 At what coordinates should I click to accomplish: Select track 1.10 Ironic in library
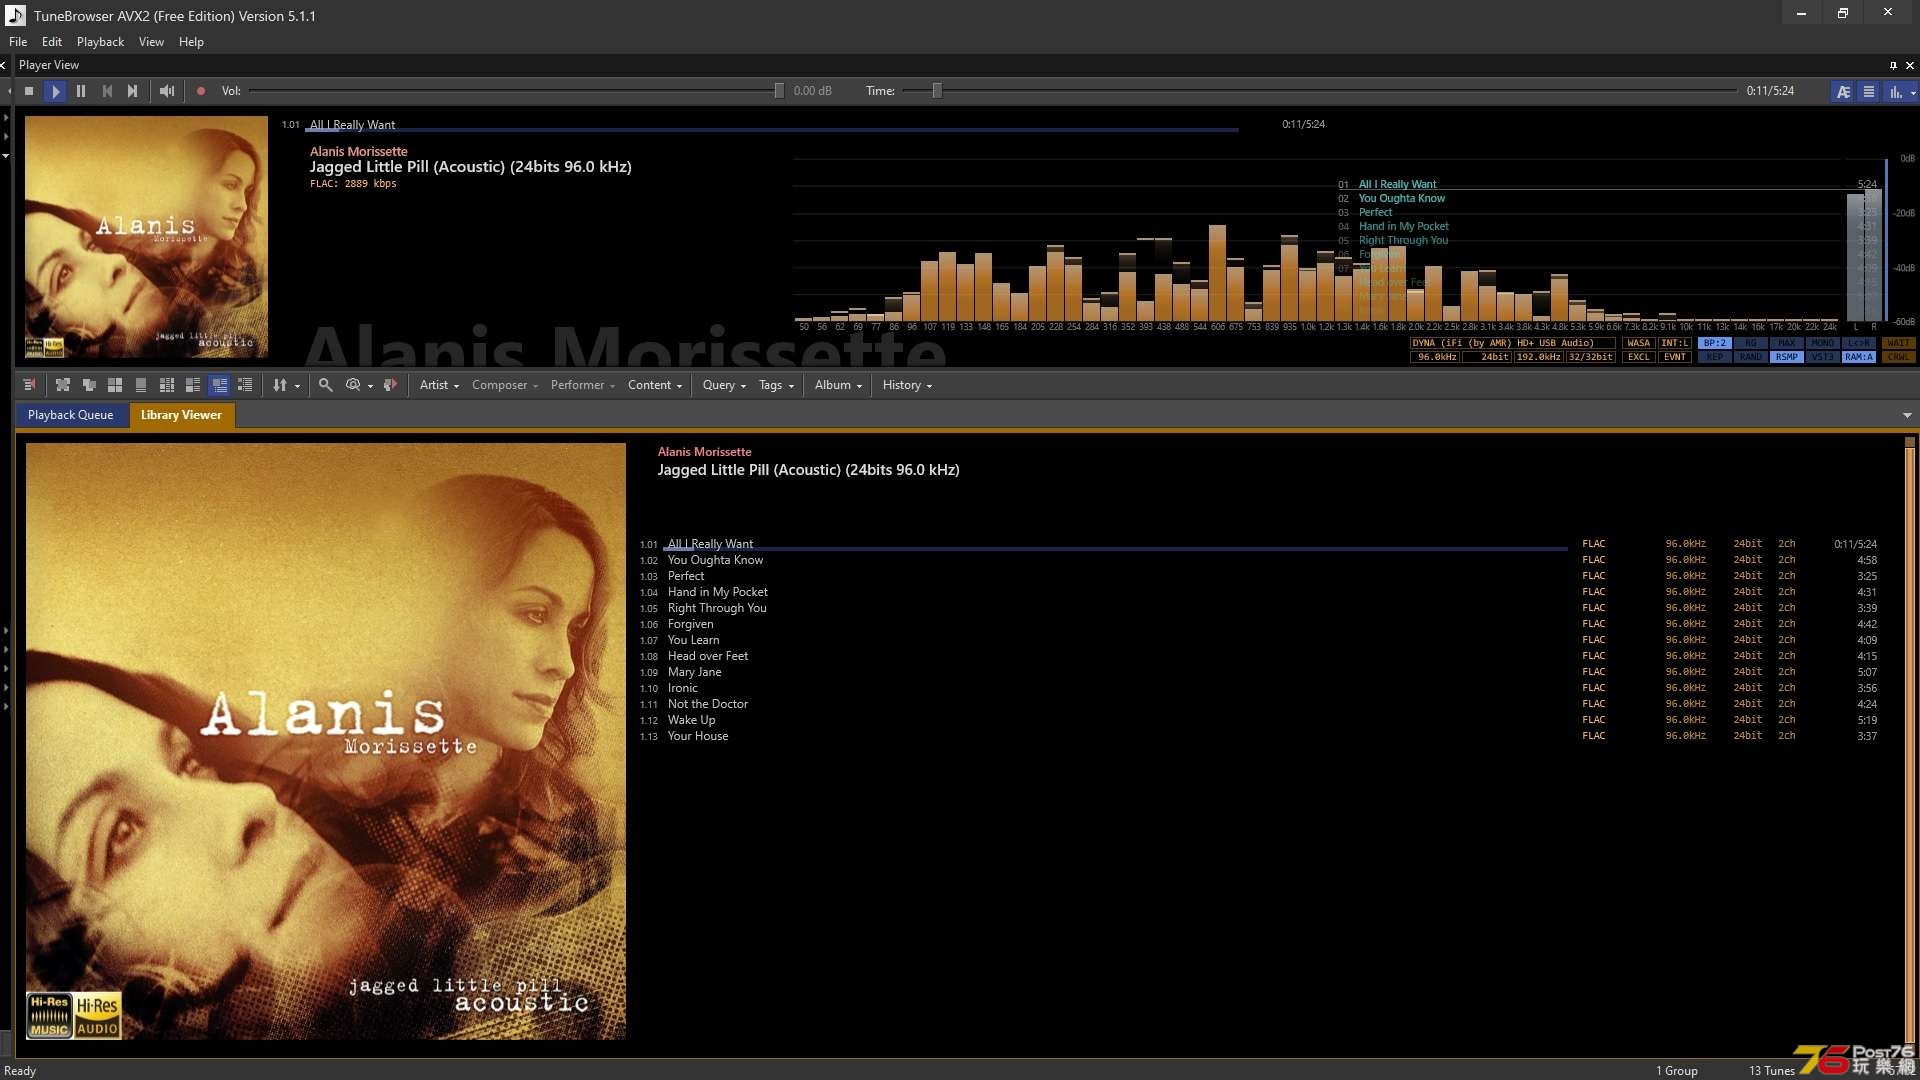(x=1258, y=688)
